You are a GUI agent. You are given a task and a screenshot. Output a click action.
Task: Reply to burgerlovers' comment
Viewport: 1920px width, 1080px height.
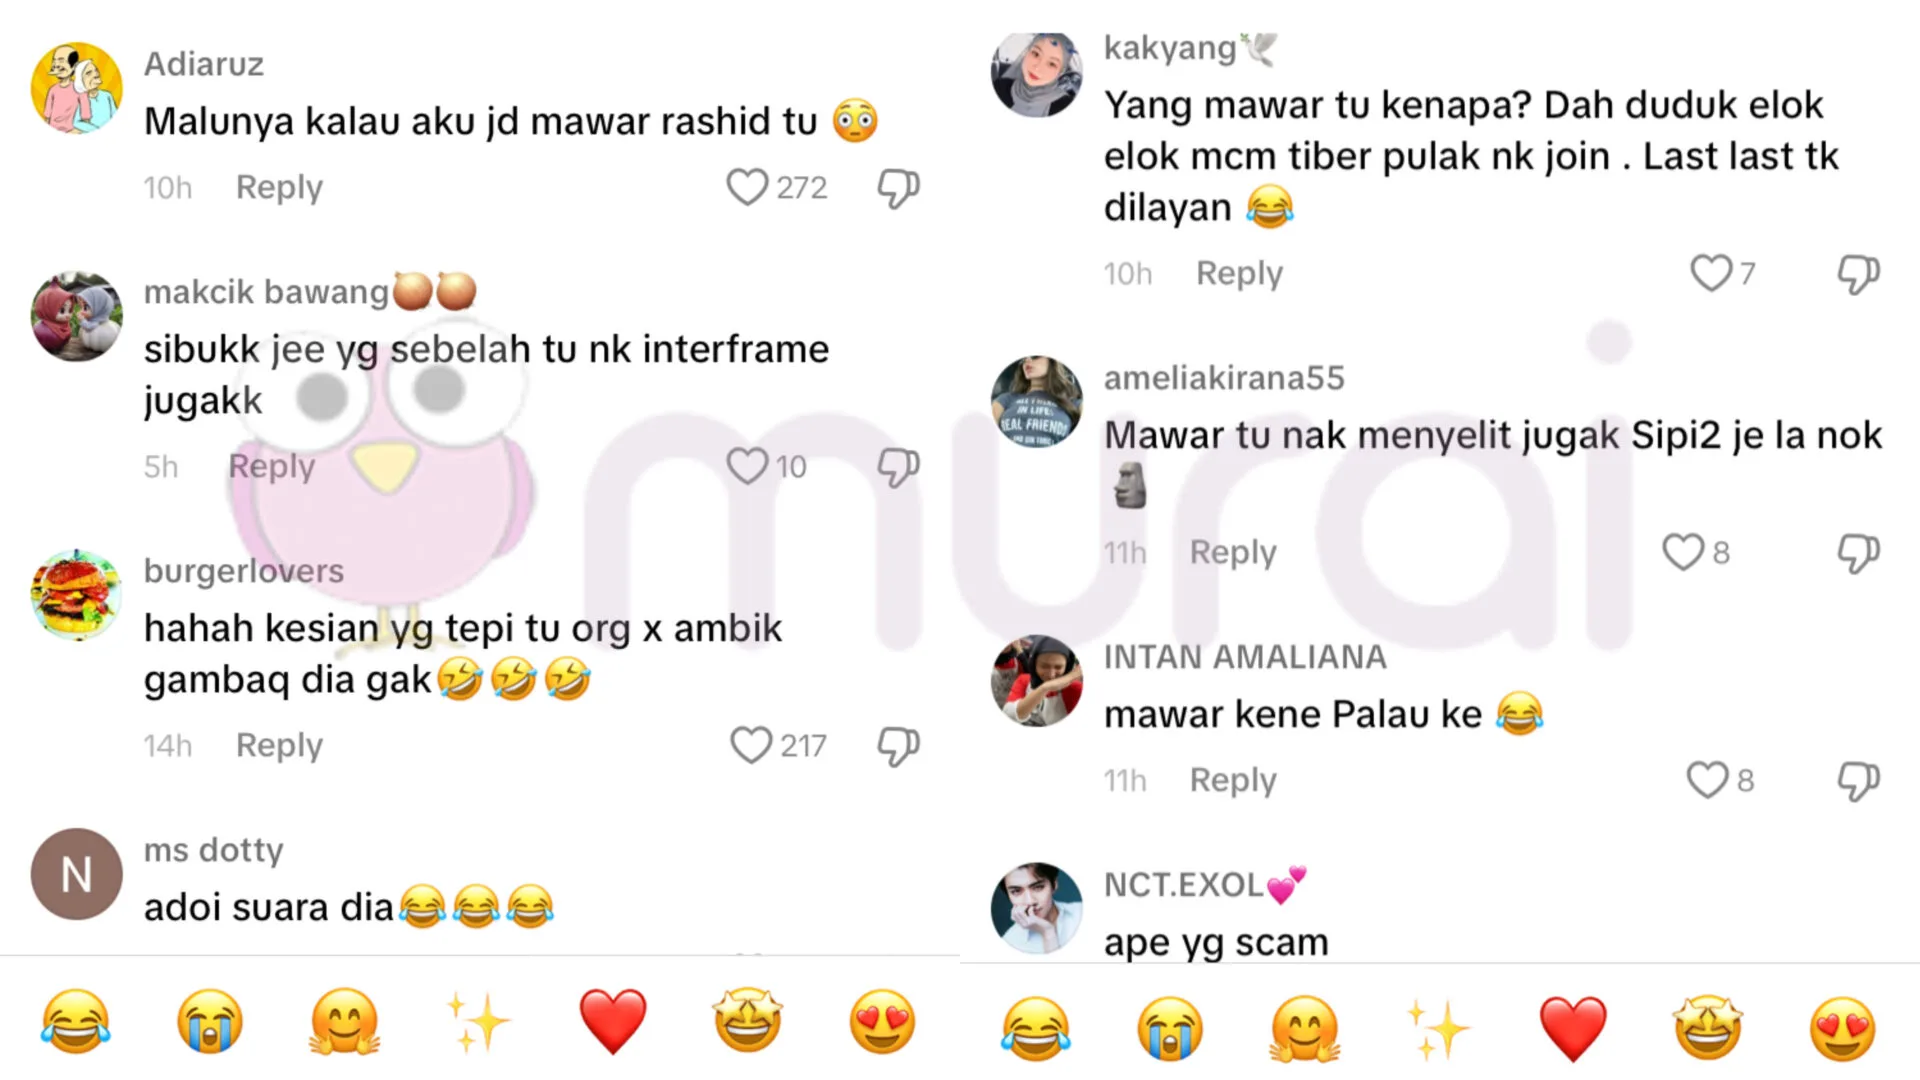279,745
